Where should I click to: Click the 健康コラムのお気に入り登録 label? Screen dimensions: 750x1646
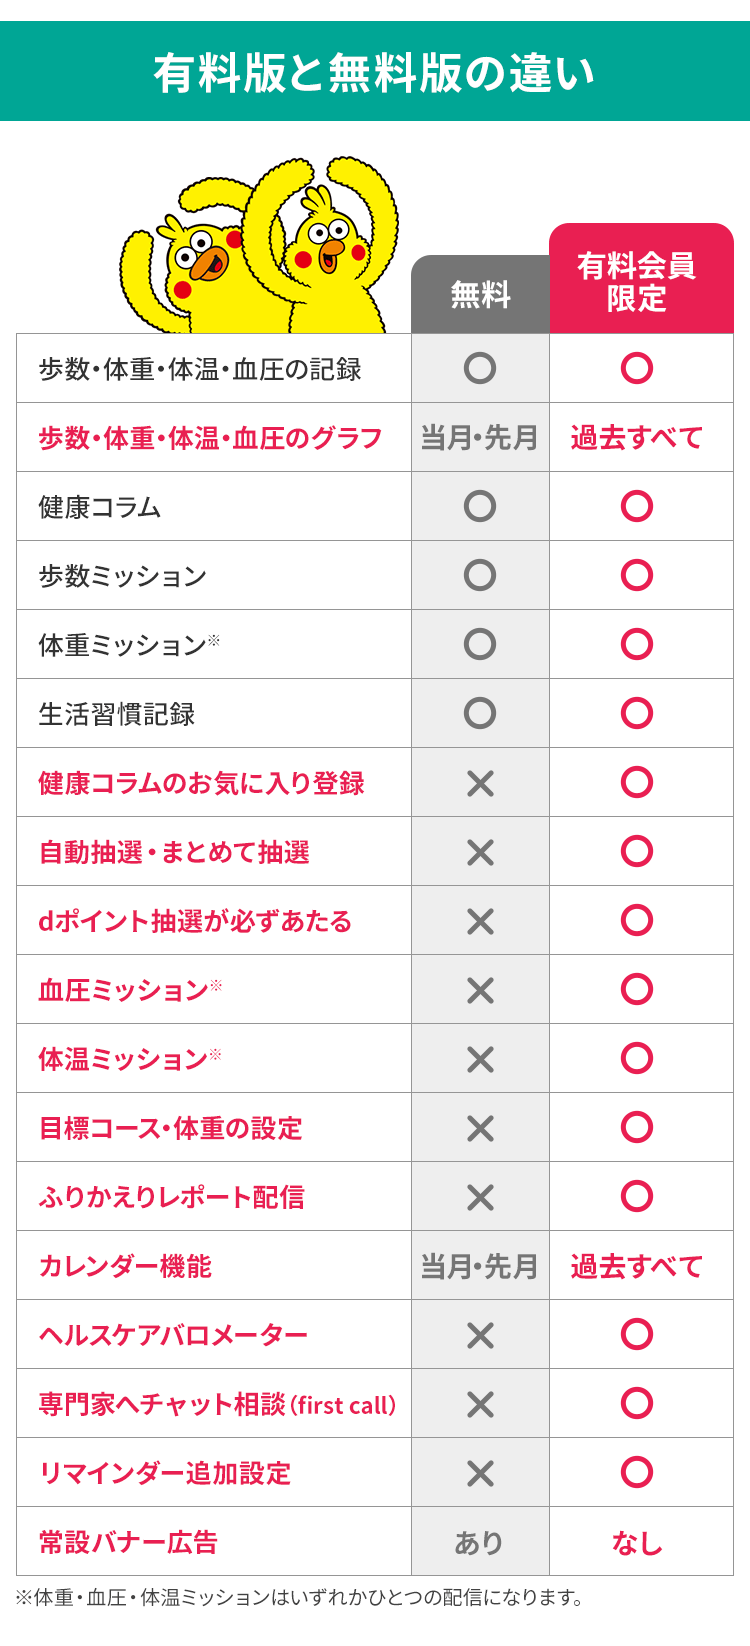coord(201,783)
